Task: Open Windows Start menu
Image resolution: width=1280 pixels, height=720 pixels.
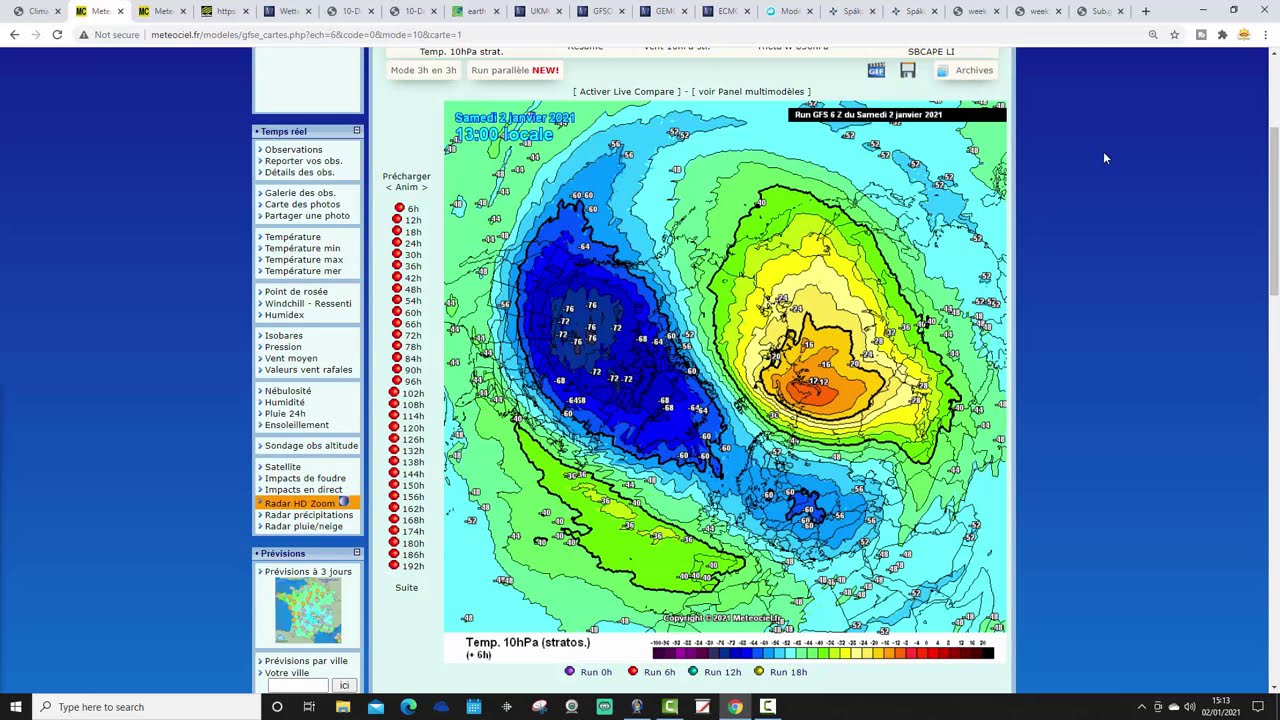Action: [16, 707]
